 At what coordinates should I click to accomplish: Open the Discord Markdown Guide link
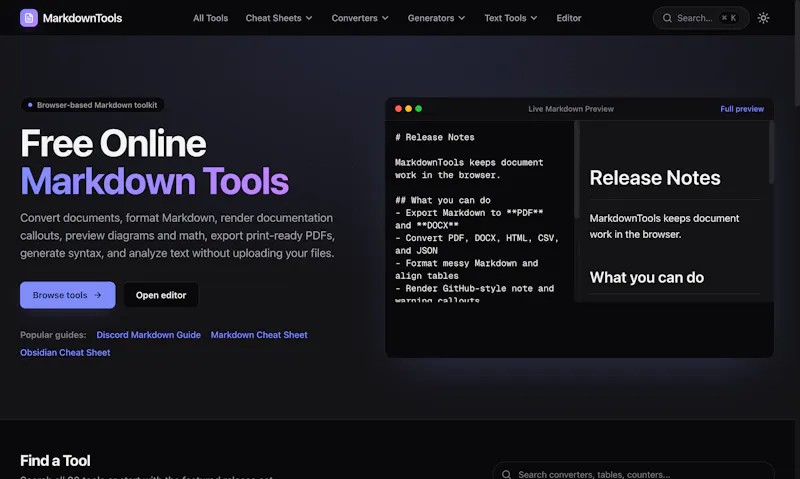(x=148, y=335)
